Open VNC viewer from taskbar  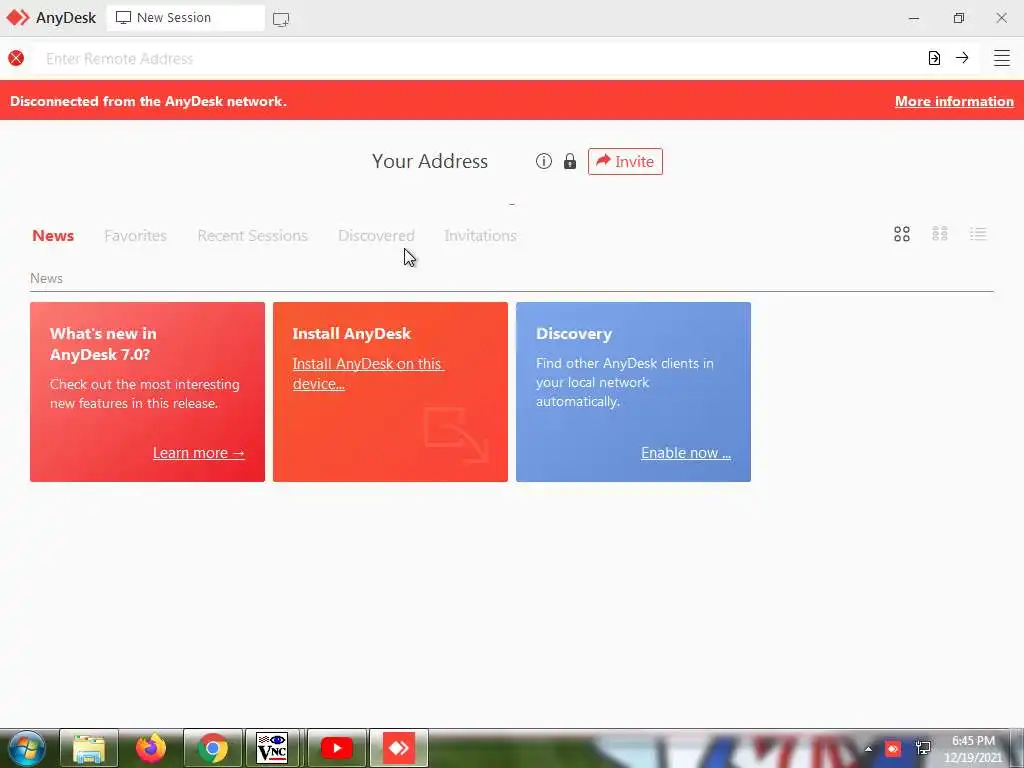272,748
